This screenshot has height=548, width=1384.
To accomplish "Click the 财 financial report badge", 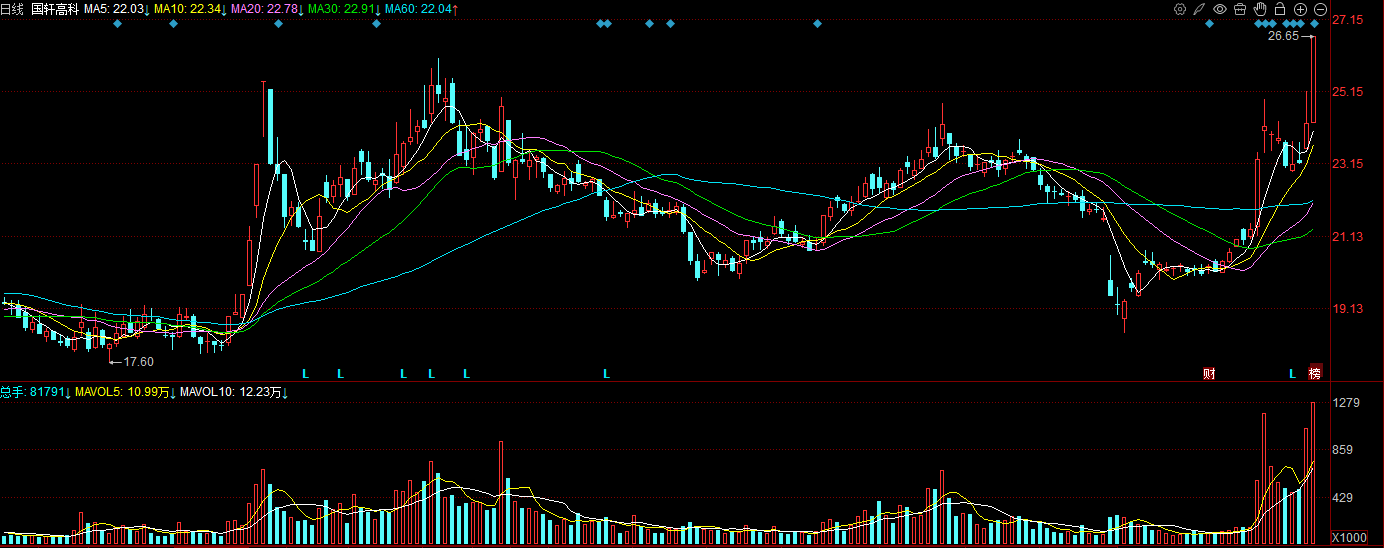I will pyautogui.click(x=1209, y=373).
